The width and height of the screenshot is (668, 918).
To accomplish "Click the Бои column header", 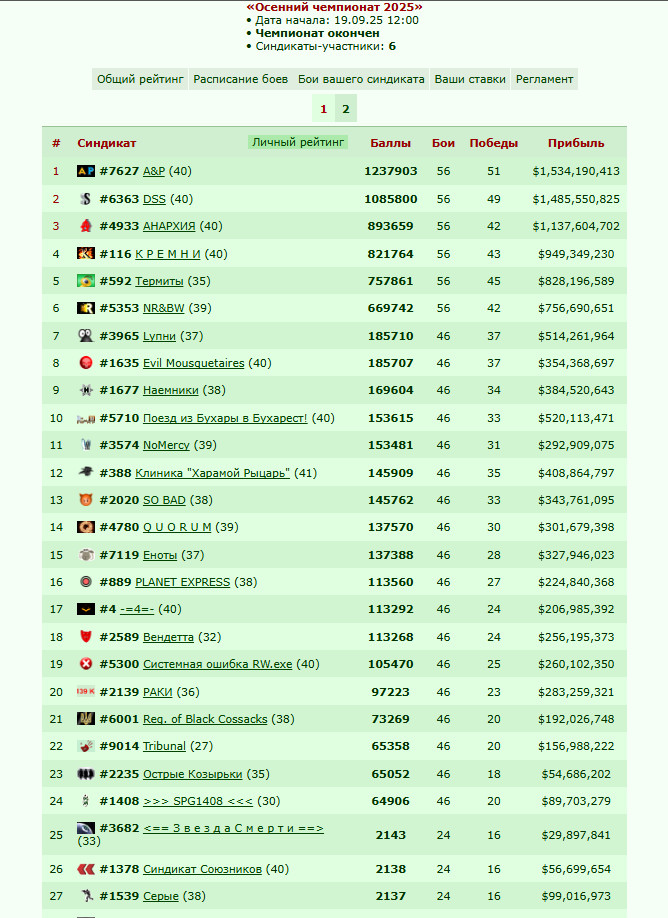I will pos(443,143).
